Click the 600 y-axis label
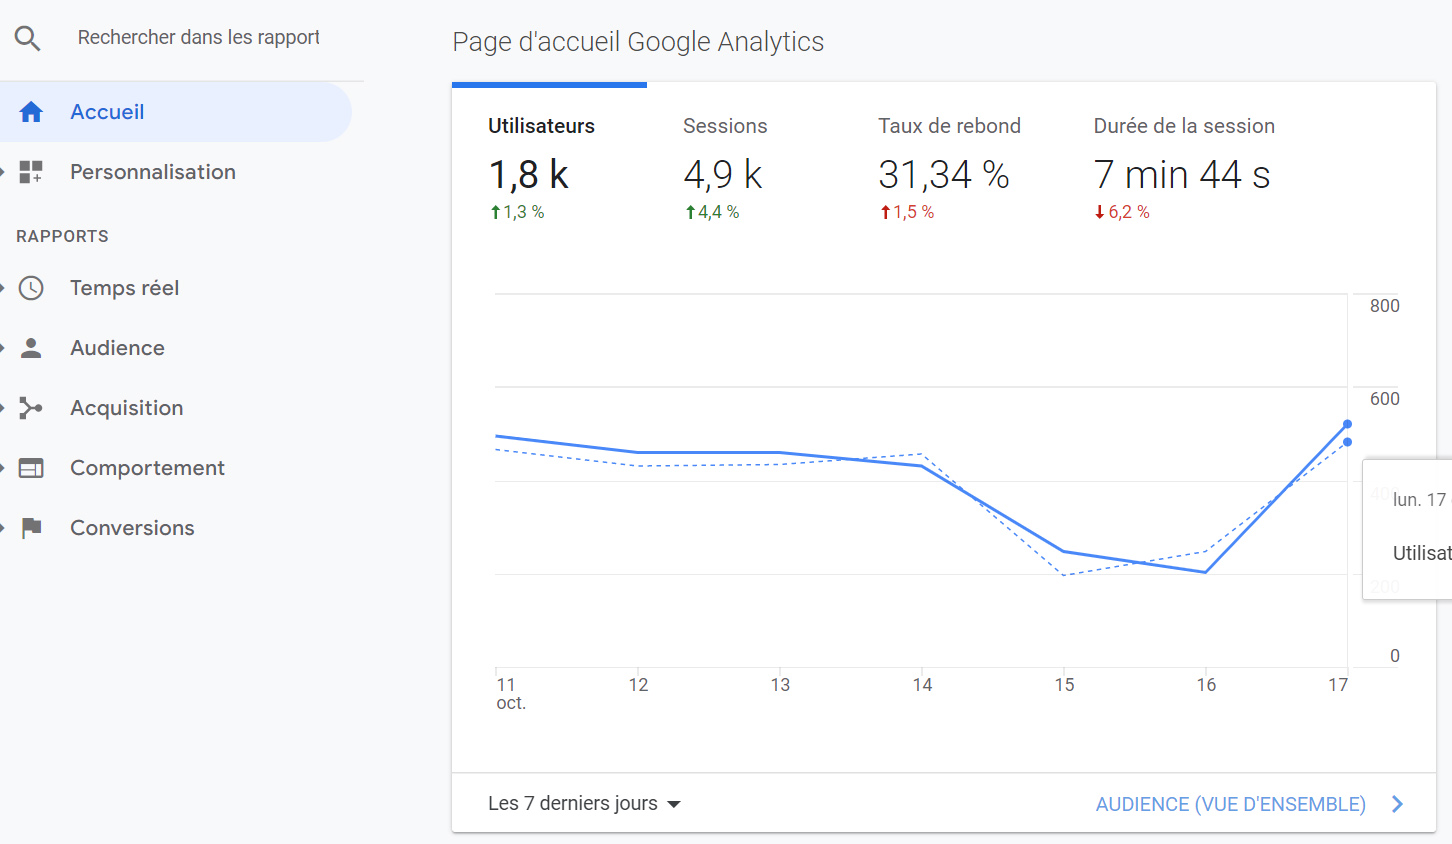 pyautogui.click(x=1385, y=399)
